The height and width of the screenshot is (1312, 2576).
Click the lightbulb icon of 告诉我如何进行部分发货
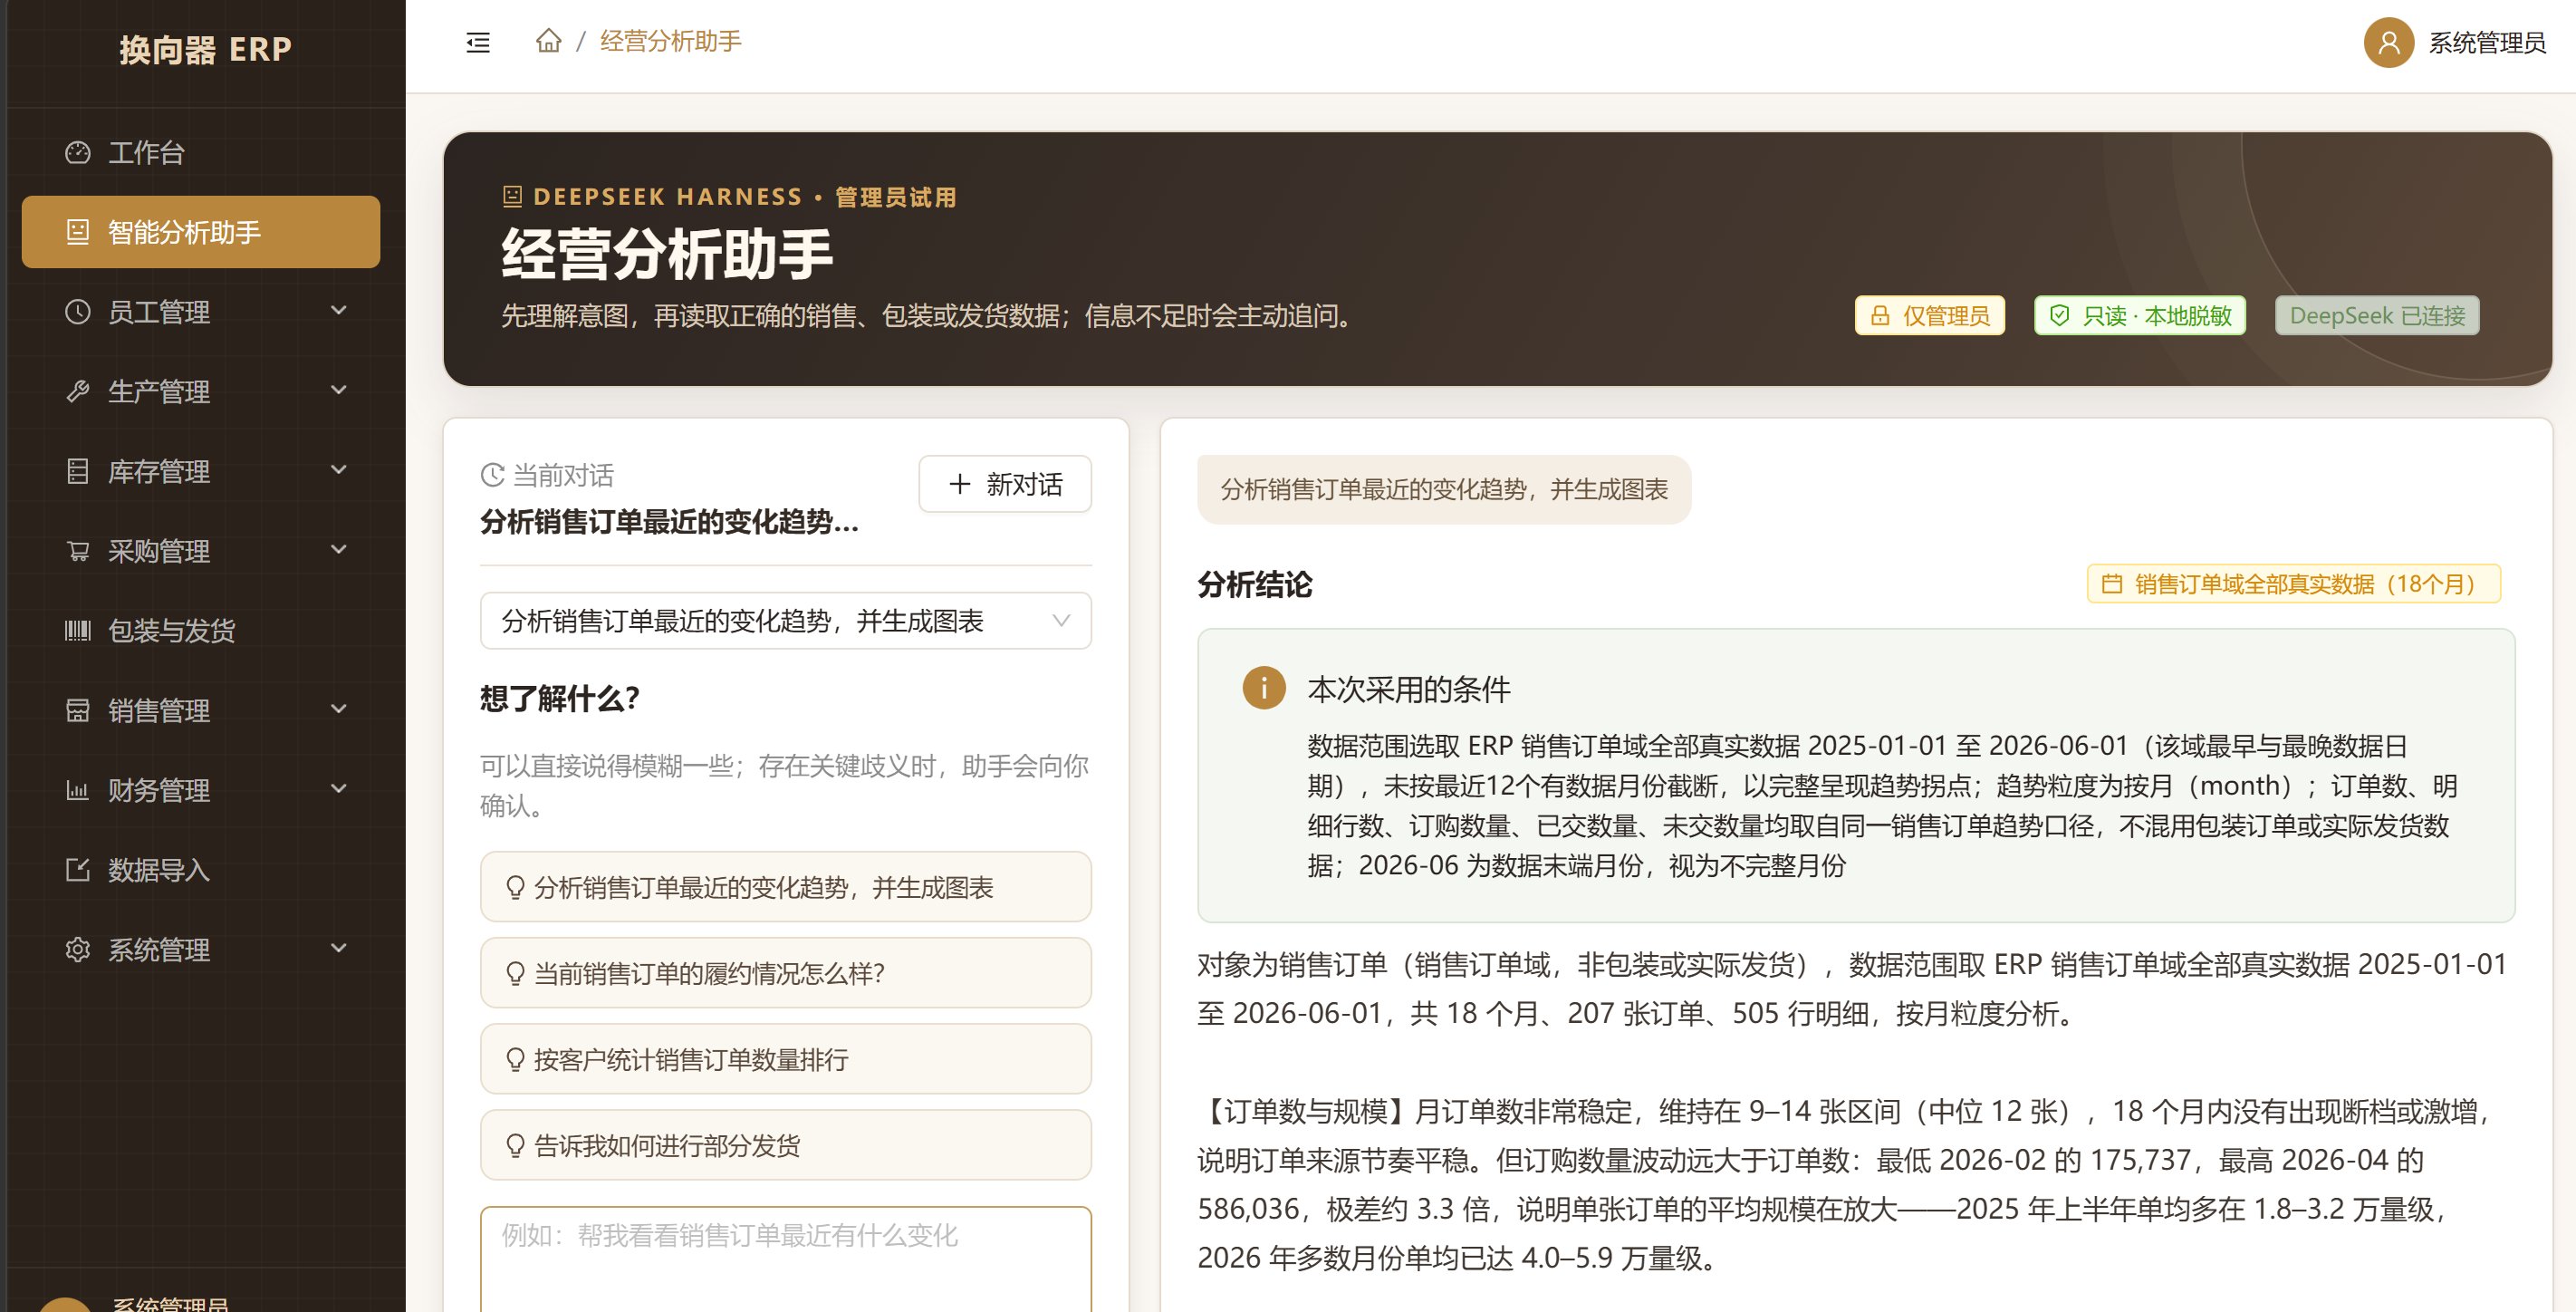[x=515, y=1145]
